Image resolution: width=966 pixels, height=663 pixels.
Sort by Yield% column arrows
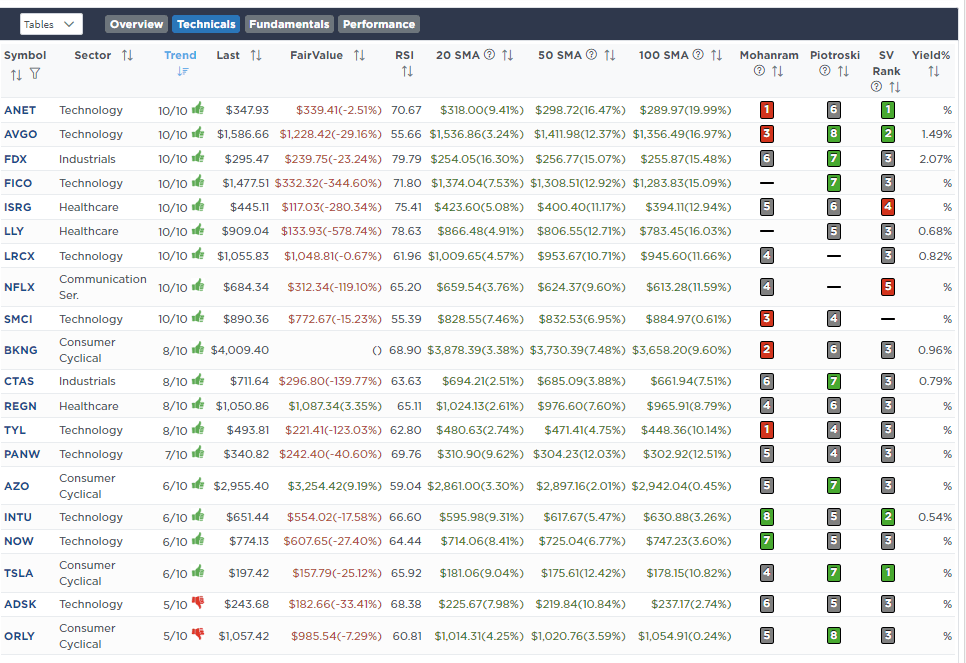[933, 72]
